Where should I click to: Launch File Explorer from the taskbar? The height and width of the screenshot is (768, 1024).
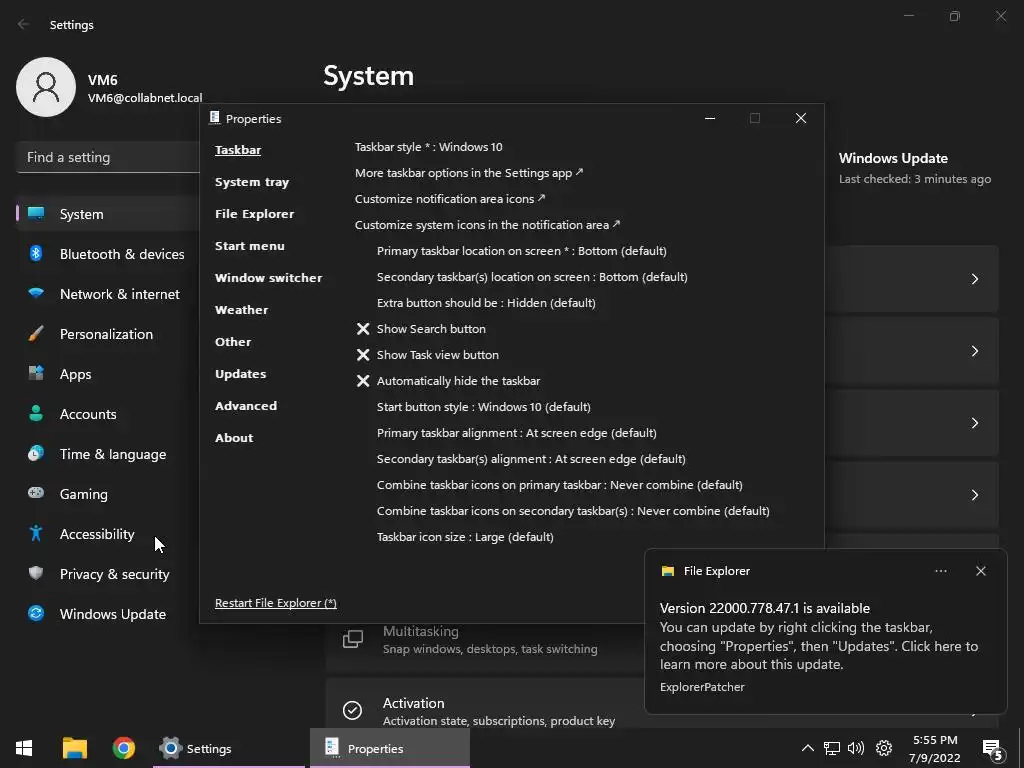74,748
